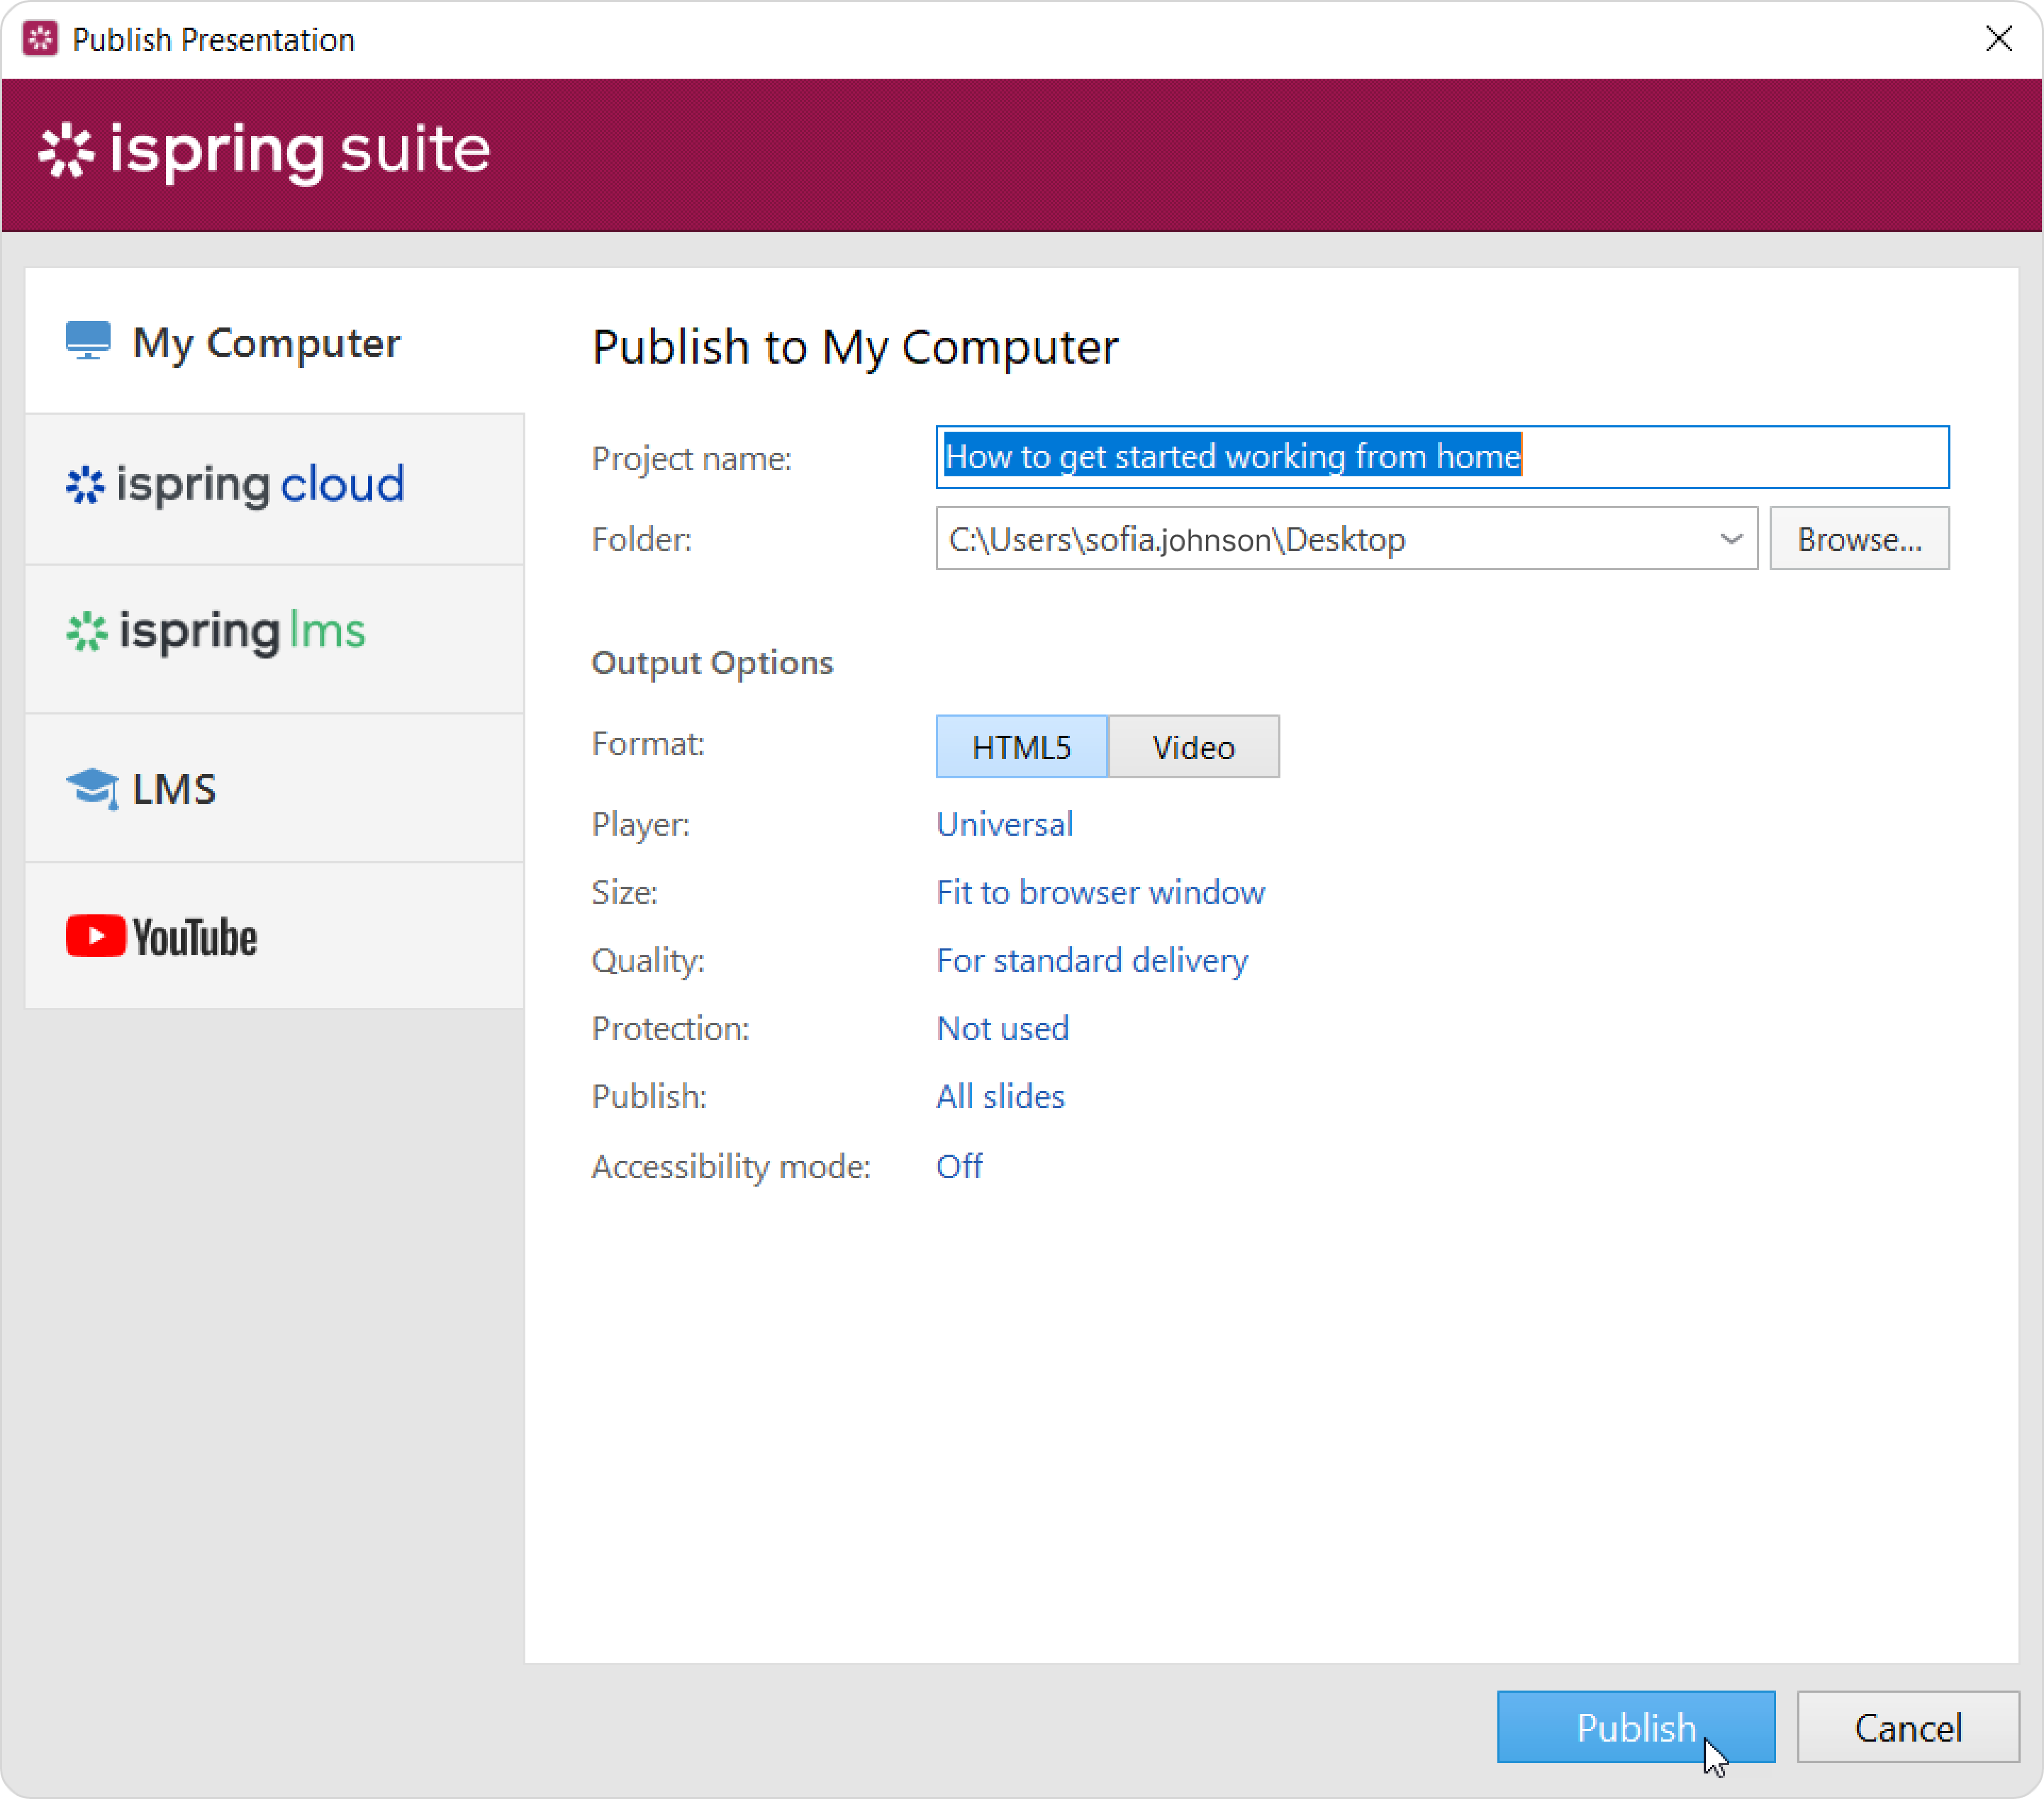Click the iSpring Suite header logo
The image size is (2044, 1799).
[264, 151]
